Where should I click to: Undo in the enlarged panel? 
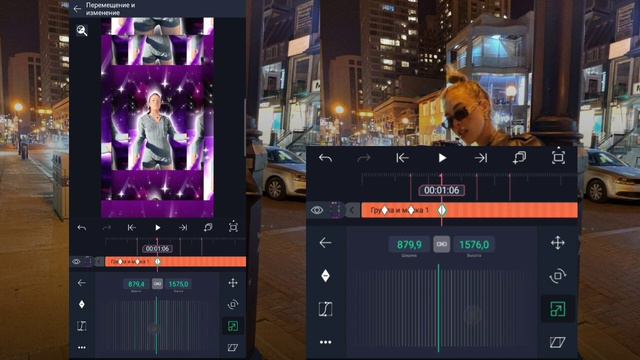pyautogui.click(x=325, y=158)
